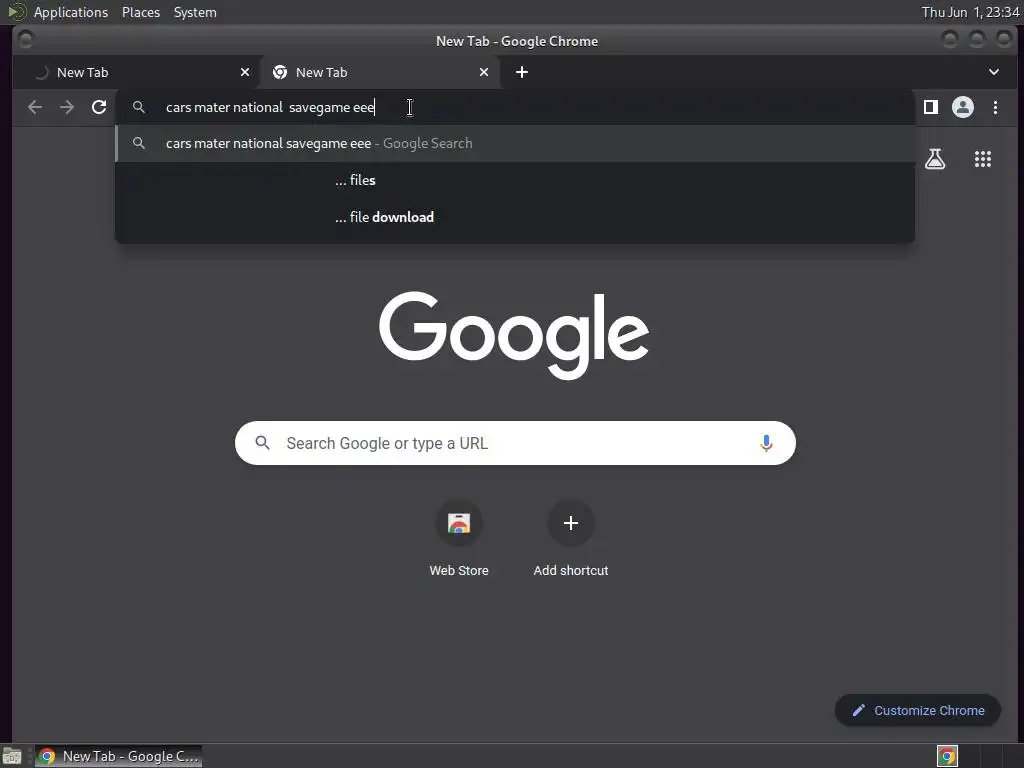Click the Add shortcut button
Image resolution: width=1024 pixels, height=768 pixels.
tap(571, 539)
